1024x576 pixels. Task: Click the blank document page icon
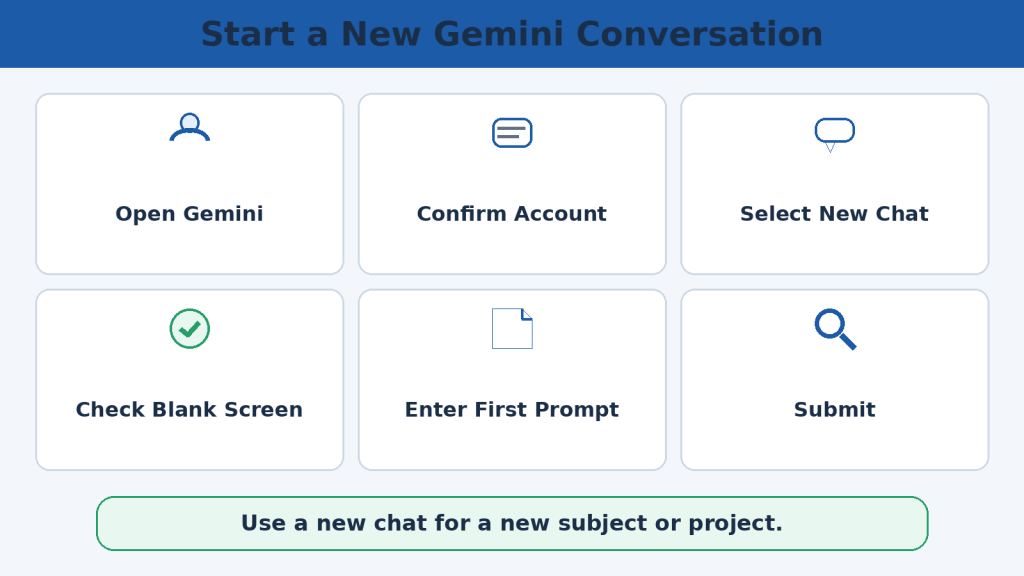512,328
